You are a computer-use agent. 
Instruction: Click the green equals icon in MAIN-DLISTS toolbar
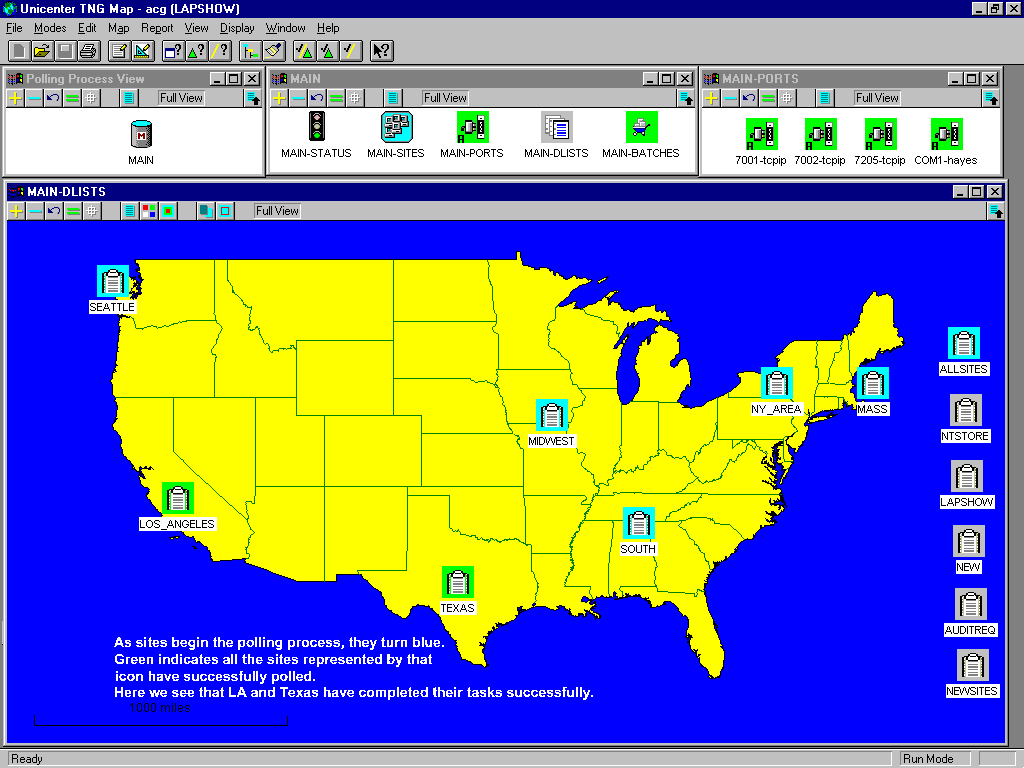click(73, 211)
